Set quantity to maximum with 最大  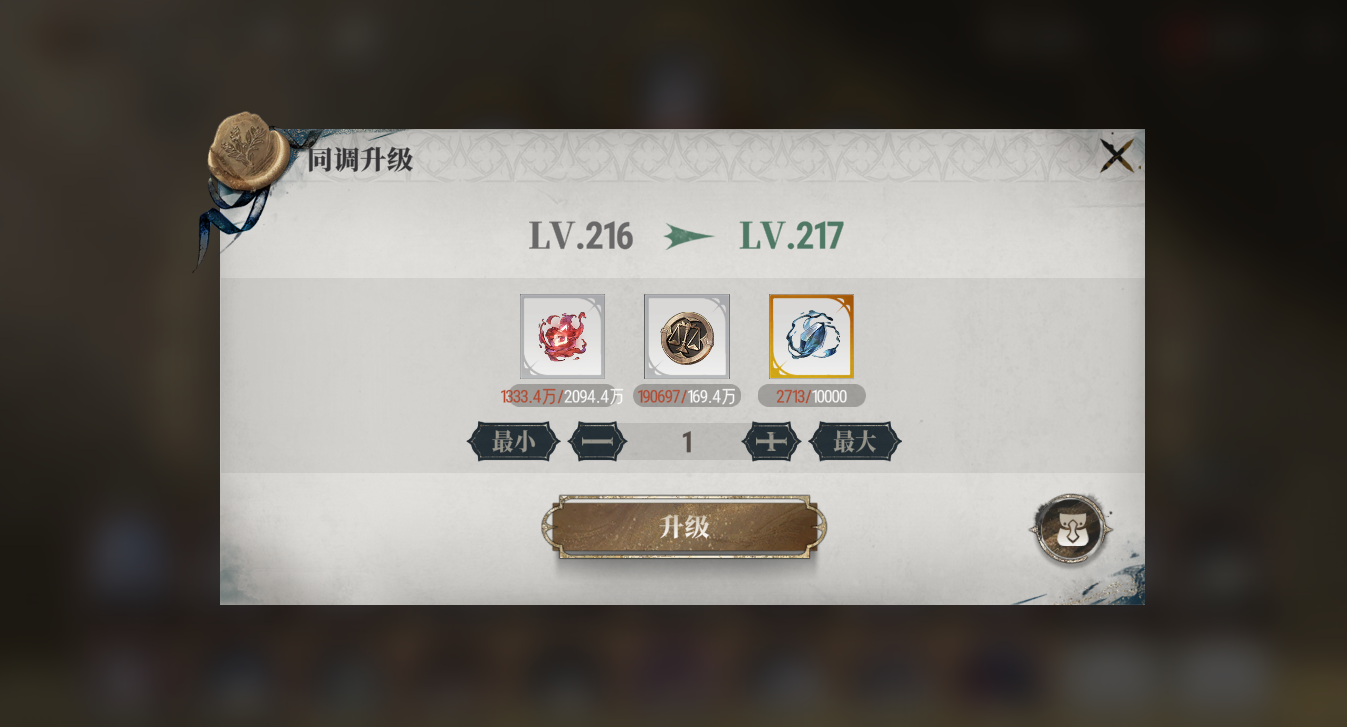[x=855, y=441]
